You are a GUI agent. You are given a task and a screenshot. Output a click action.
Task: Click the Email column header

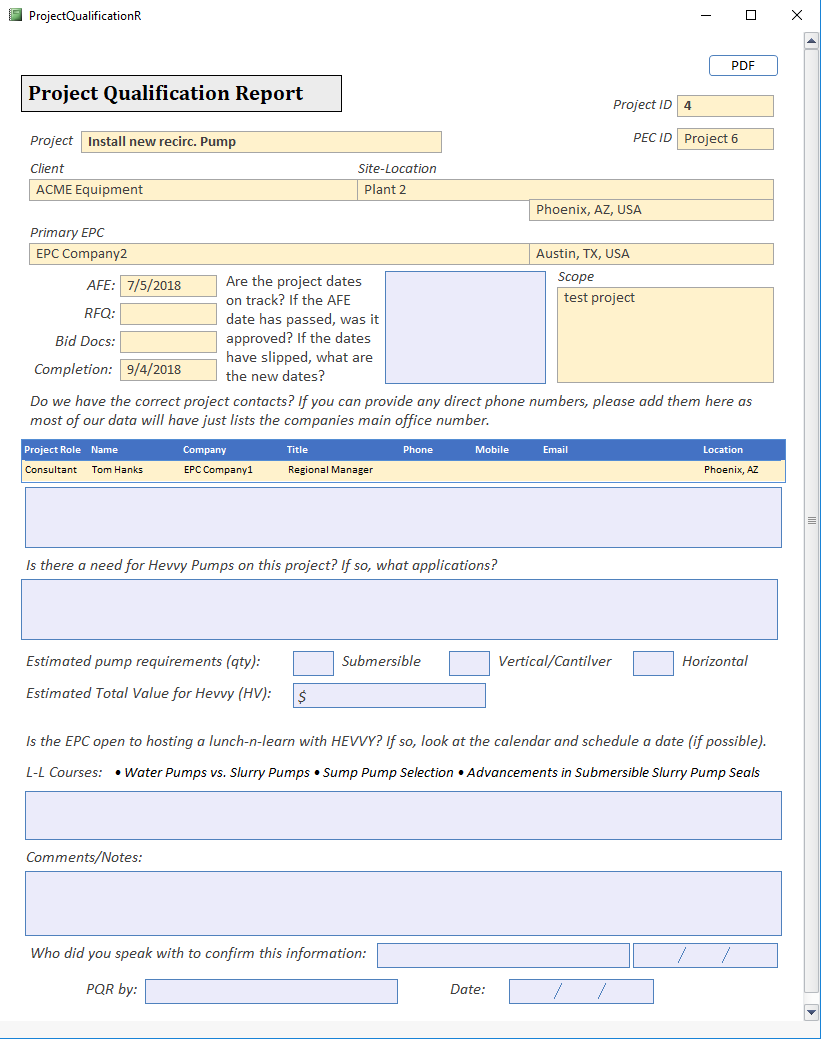click(555, 450)
